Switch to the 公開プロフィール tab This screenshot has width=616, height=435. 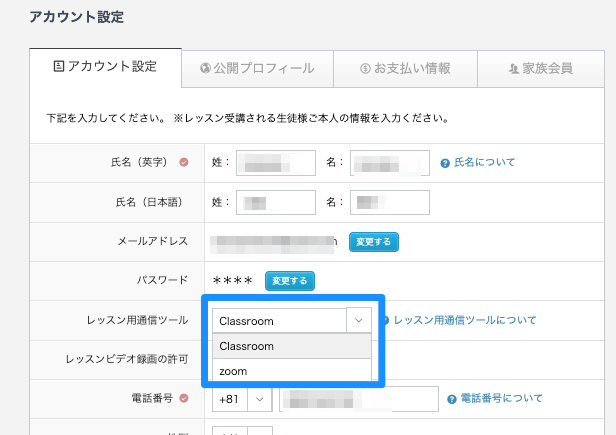pos(256,69)
